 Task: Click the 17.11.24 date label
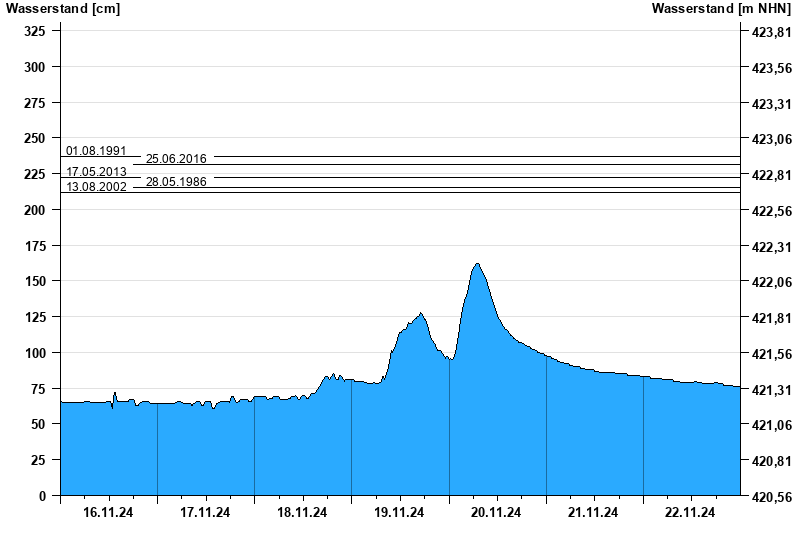coord(205,512)
